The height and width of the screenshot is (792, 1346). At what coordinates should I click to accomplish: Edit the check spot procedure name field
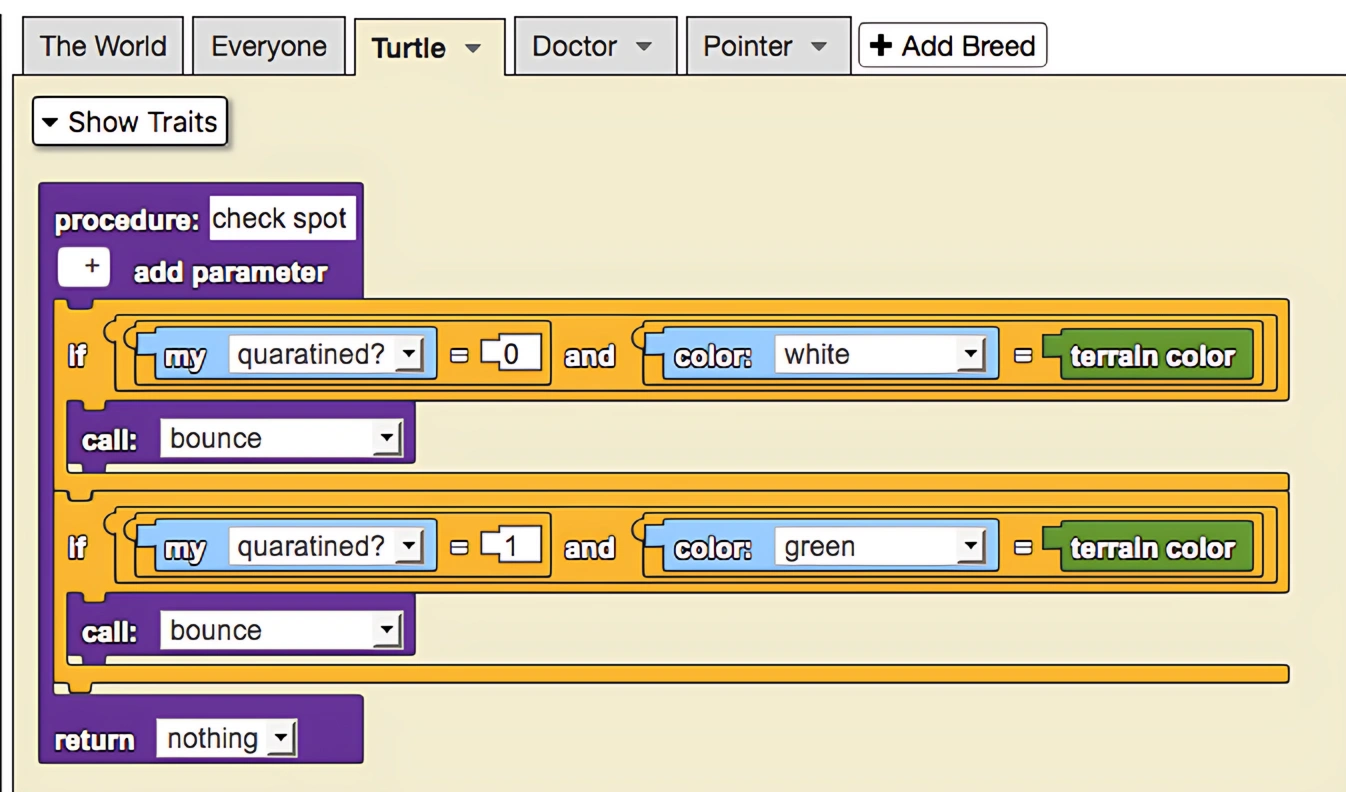click(x=282, y=218)
